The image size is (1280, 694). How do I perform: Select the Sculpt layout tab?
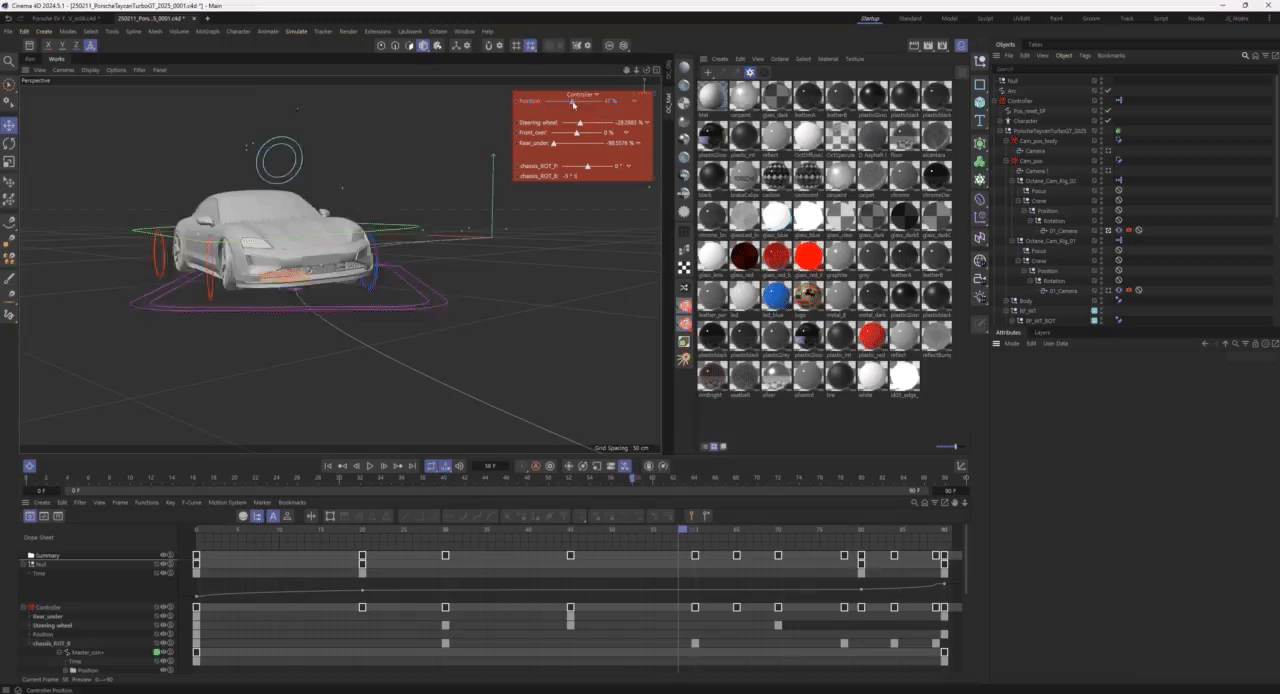pyautogui.click(x=985, y=18)
